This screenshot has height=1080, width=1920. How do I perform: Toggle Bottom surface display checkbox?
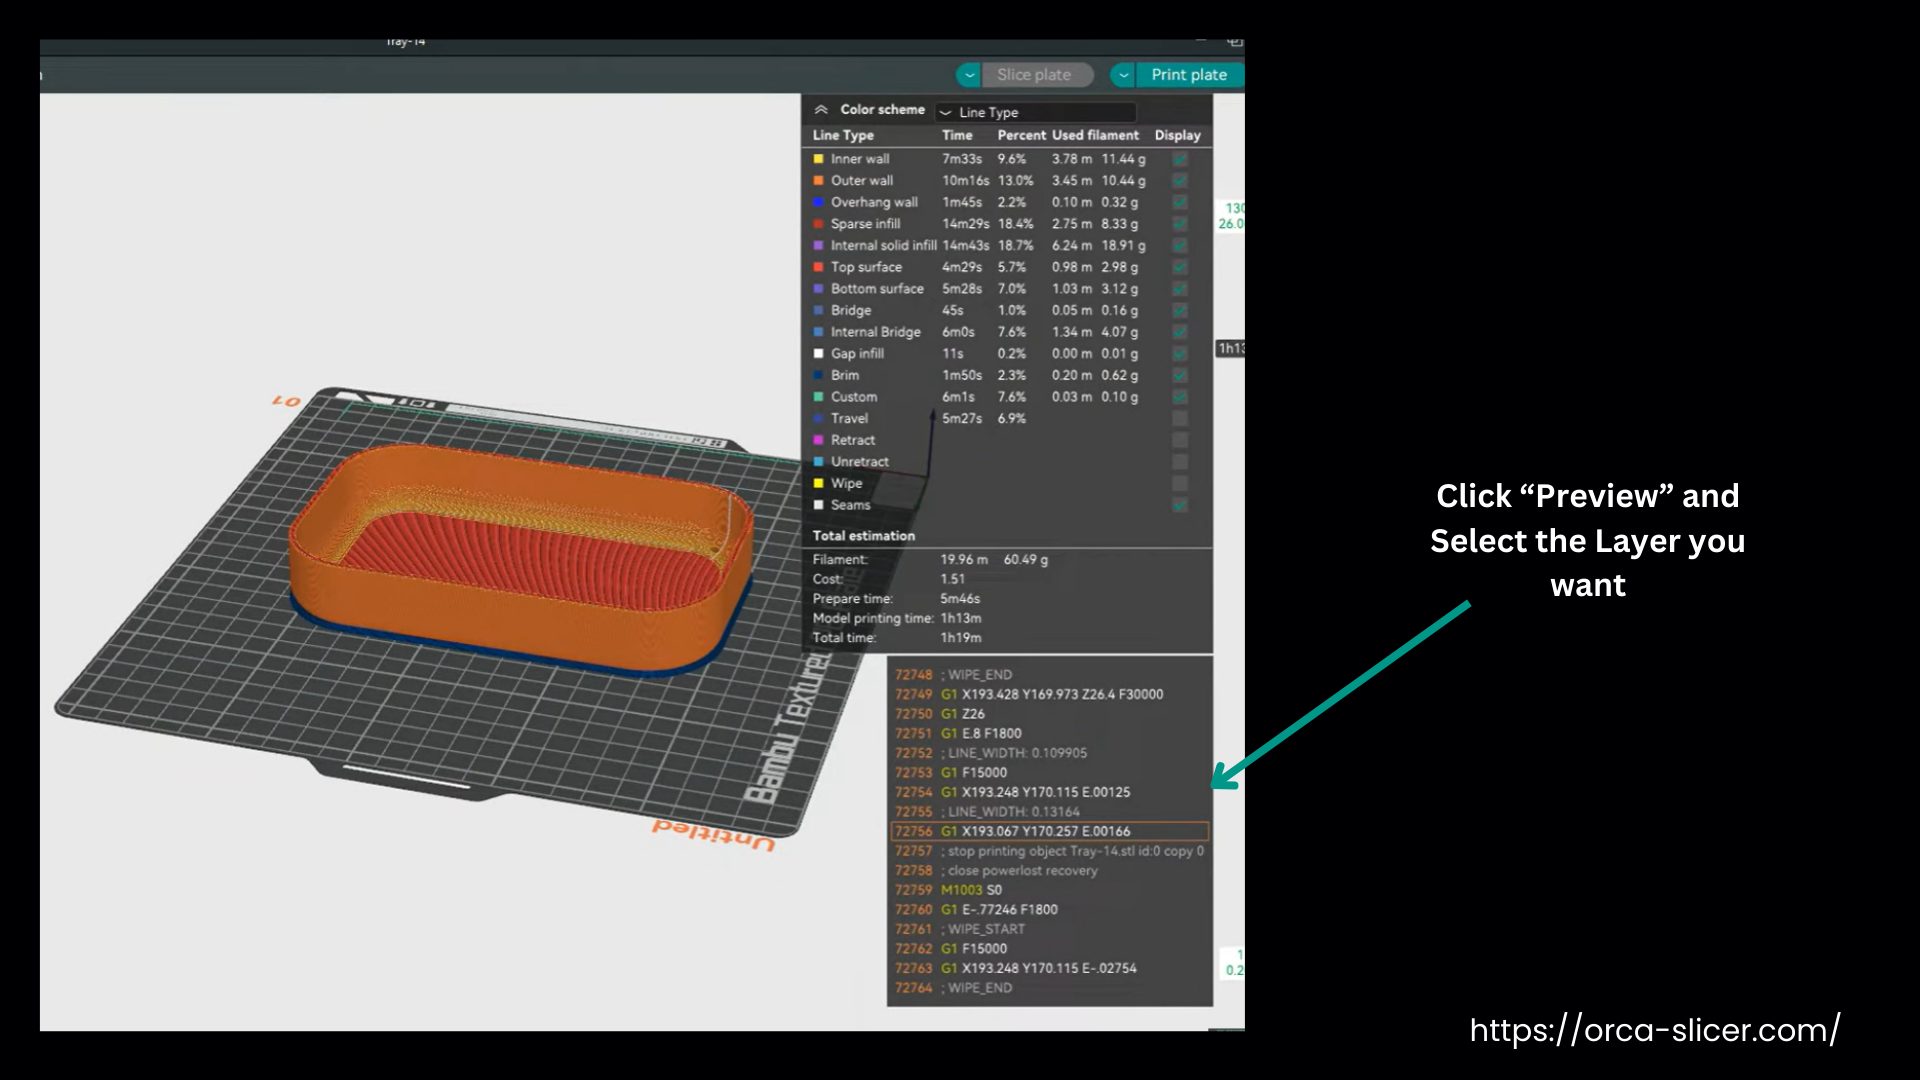point(1180,289)
